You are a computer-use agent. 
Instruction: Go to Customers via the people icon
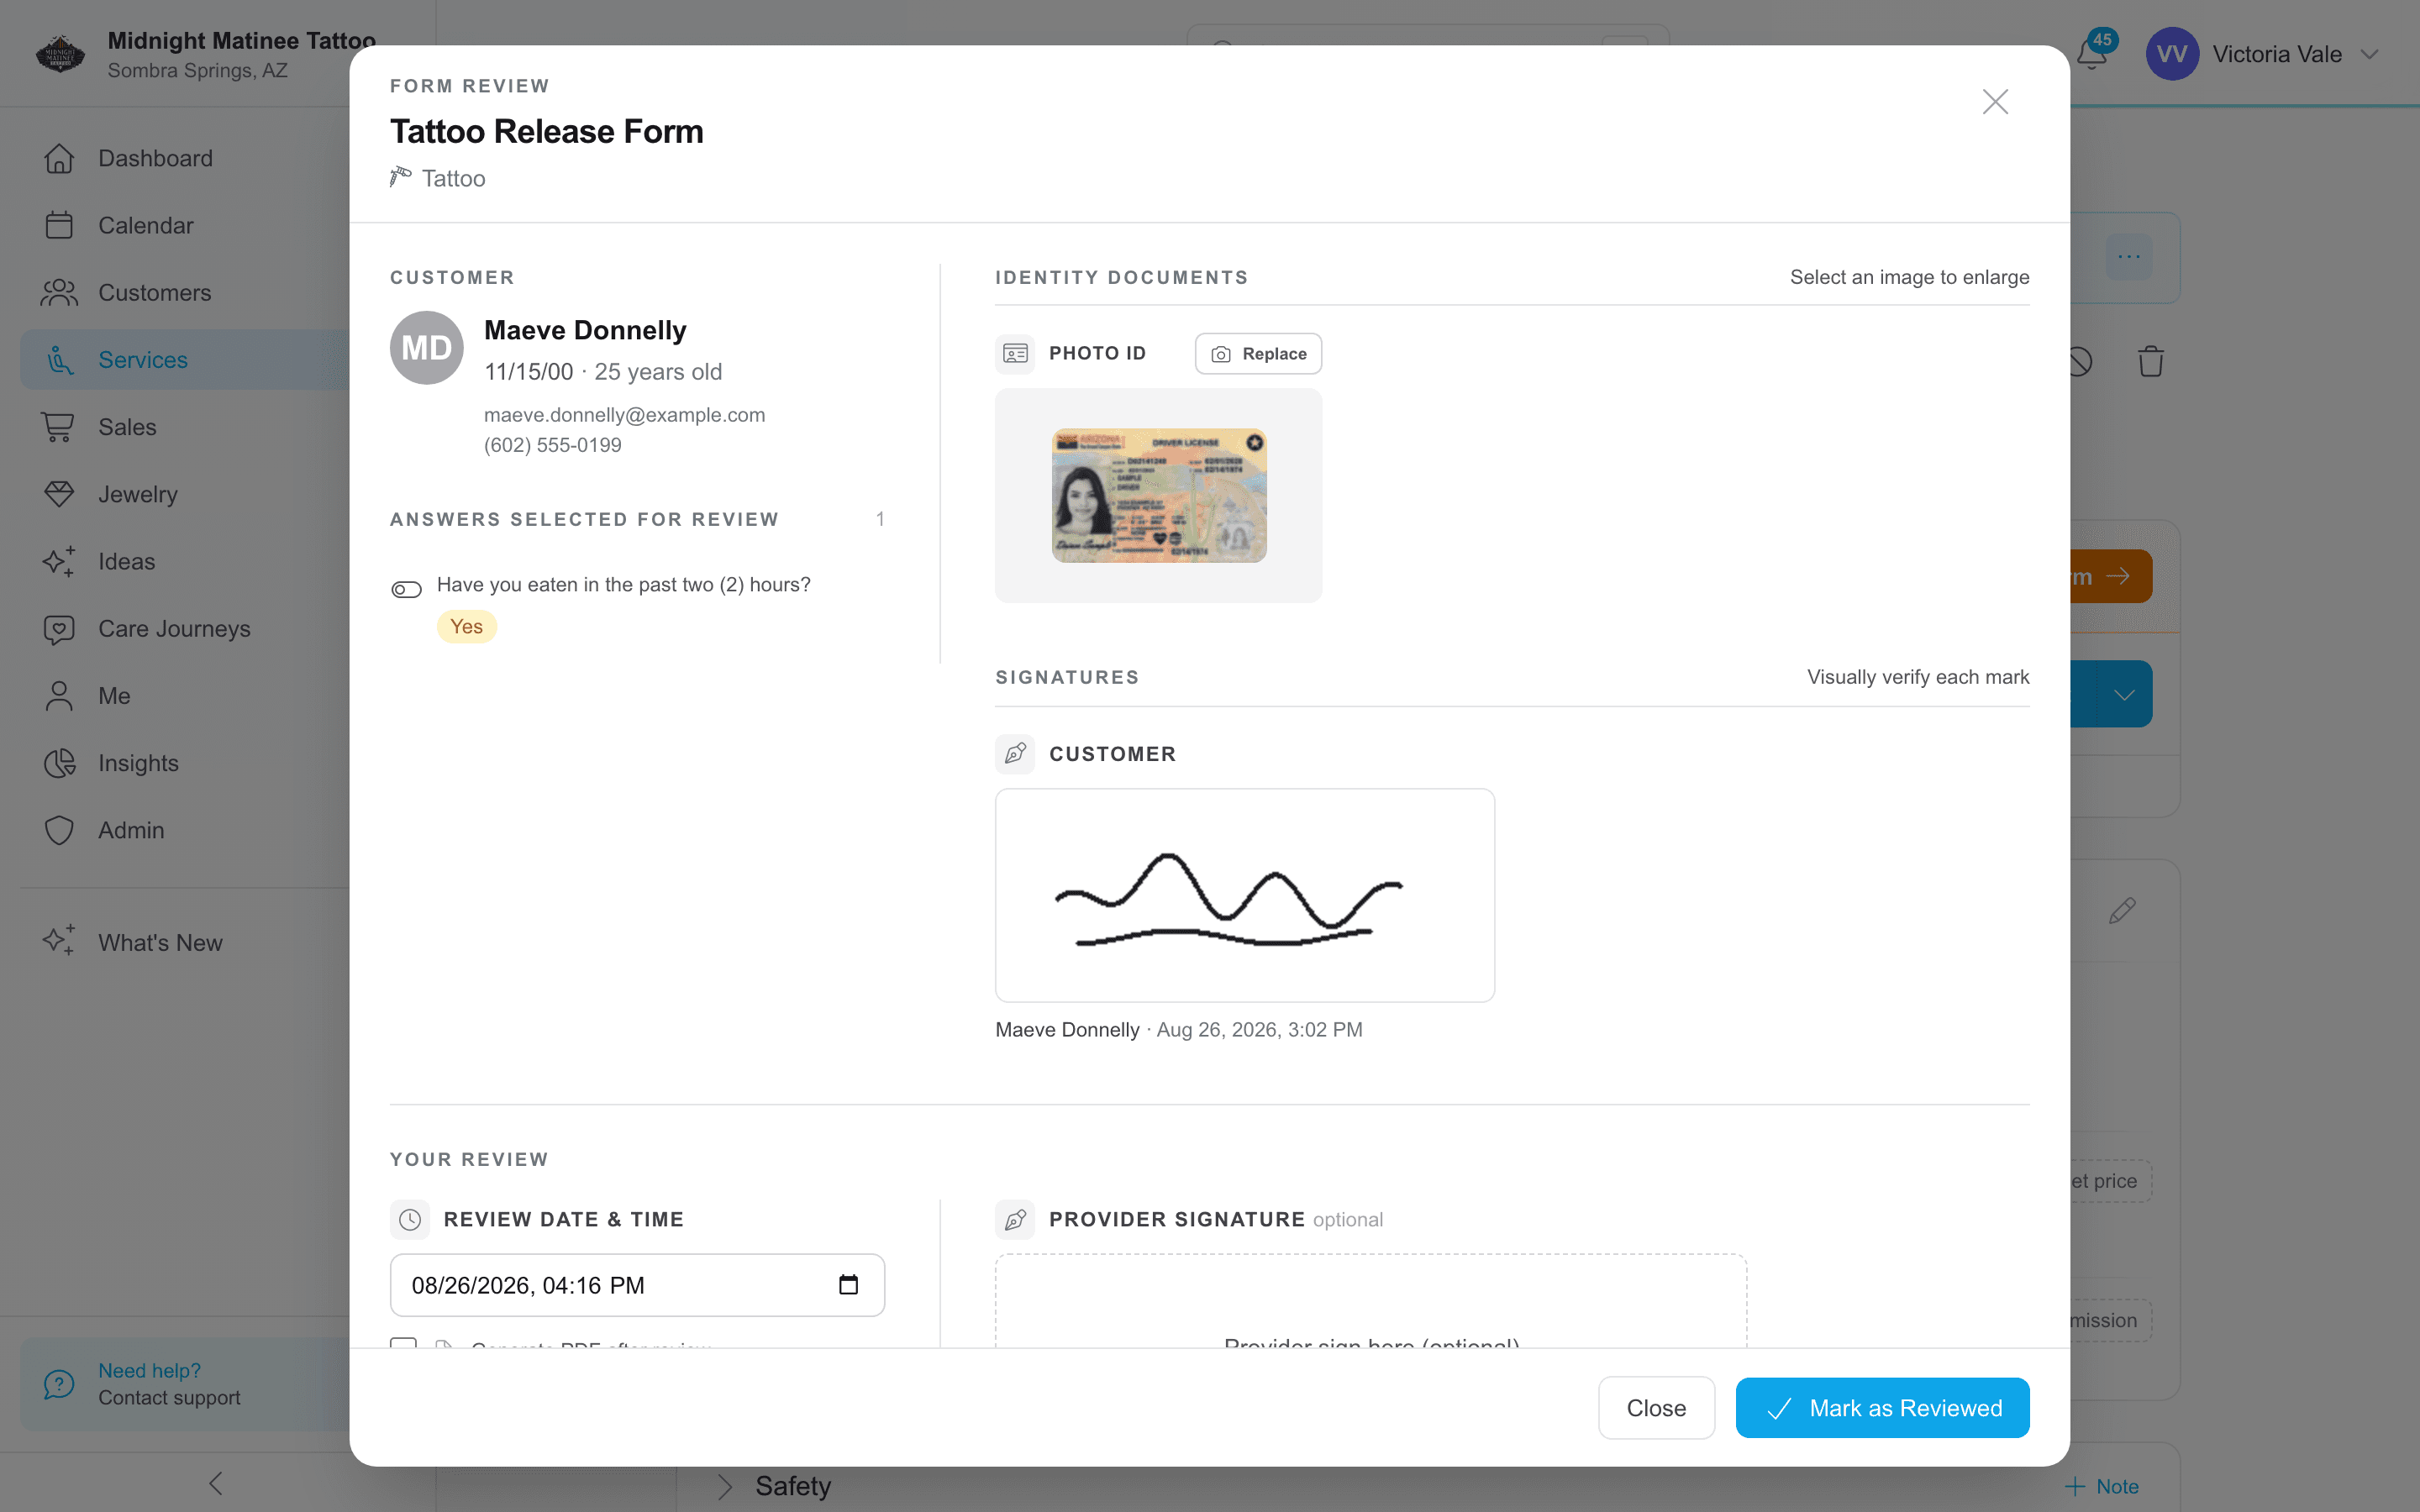point(59,293)
